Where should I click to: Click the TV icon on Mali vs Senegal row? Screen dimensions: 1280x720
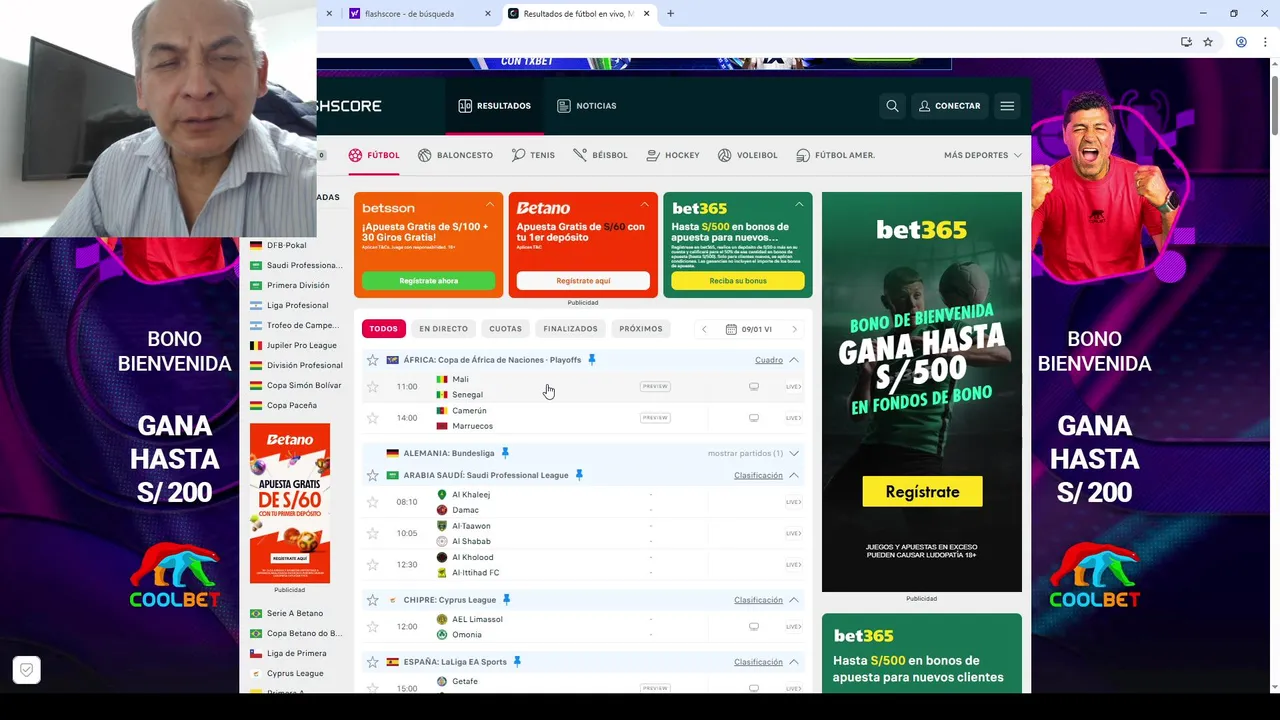click(x=754, y=387)
